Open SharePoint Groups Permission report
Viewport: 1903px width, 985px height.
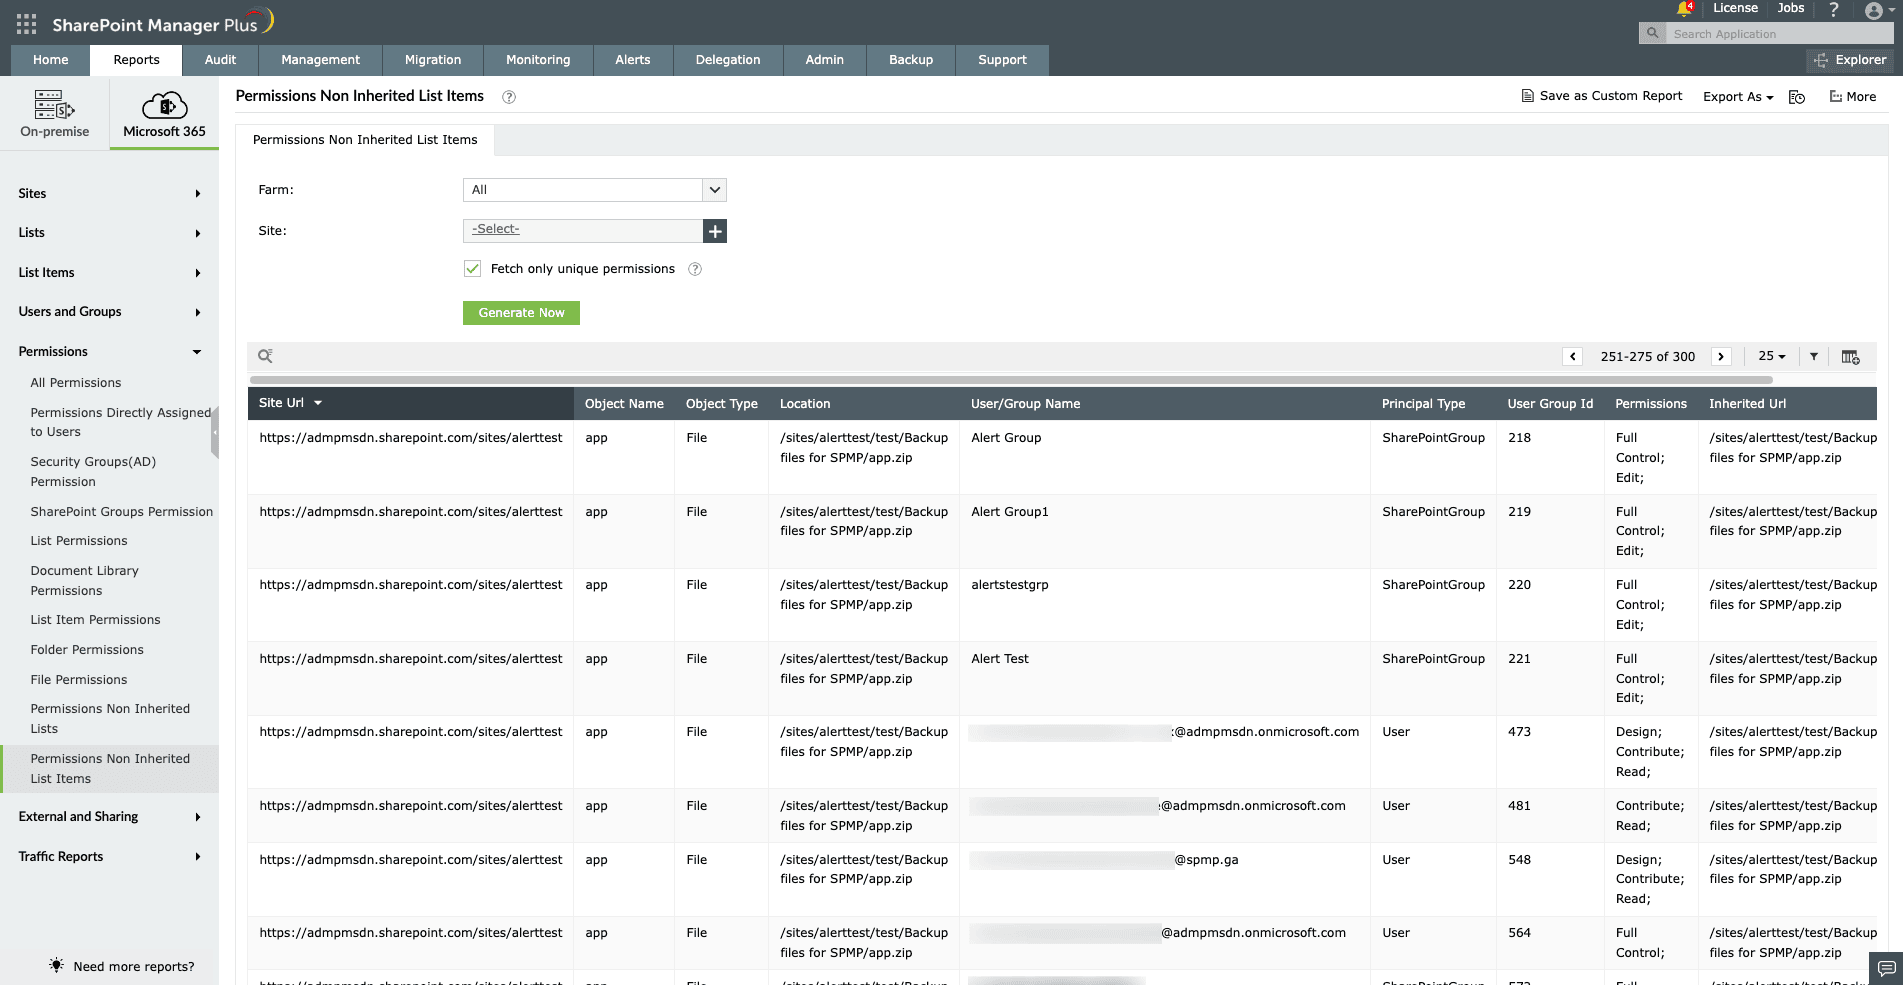tap(122, 512)
